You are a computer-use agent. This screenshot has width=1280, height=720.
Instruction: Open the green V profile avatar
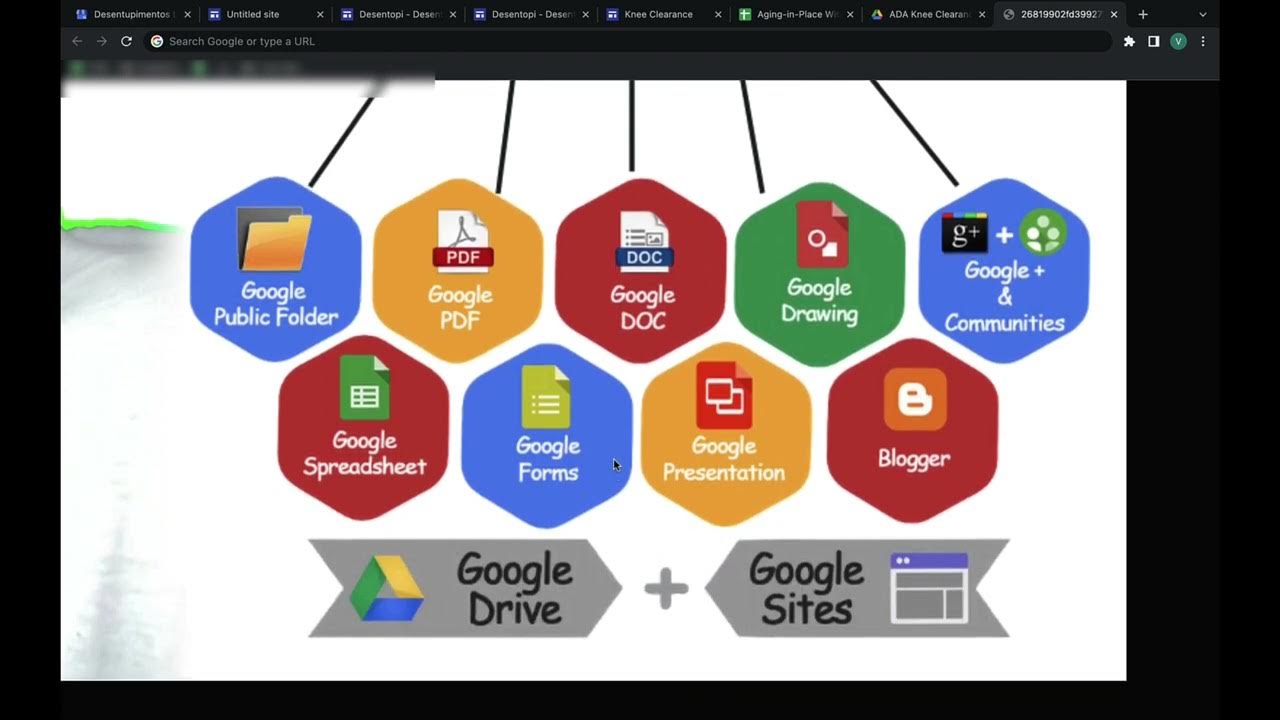[1178, 41]
